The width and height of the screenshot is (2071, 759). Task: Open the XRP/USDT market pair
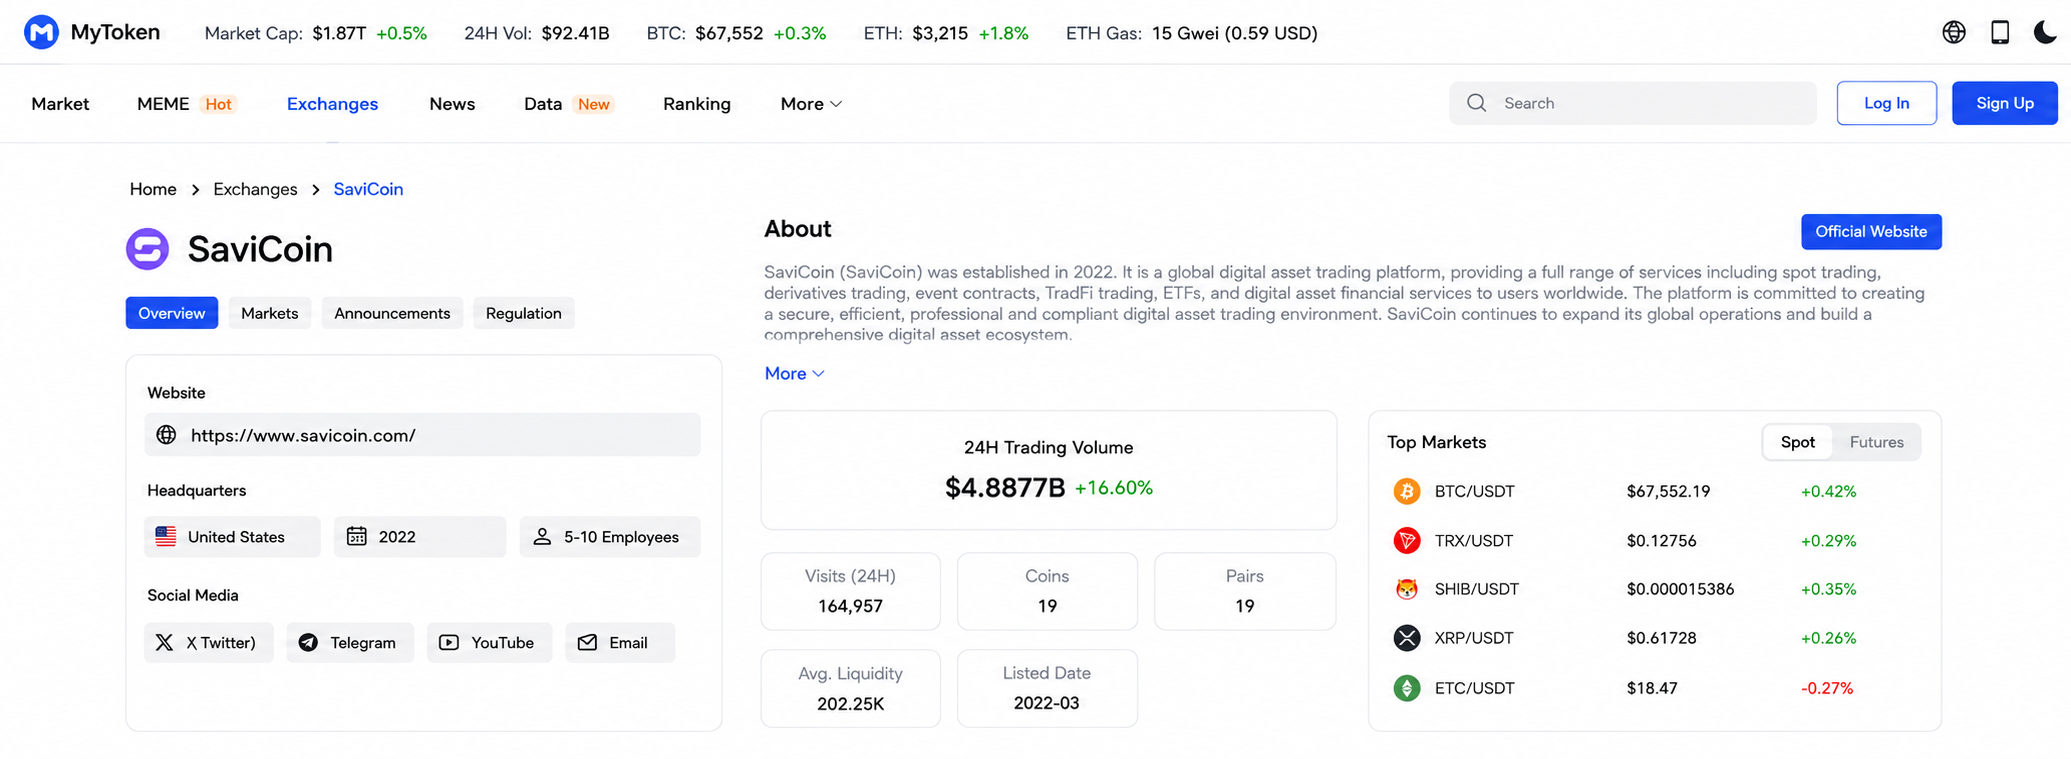pos(1474,638)
